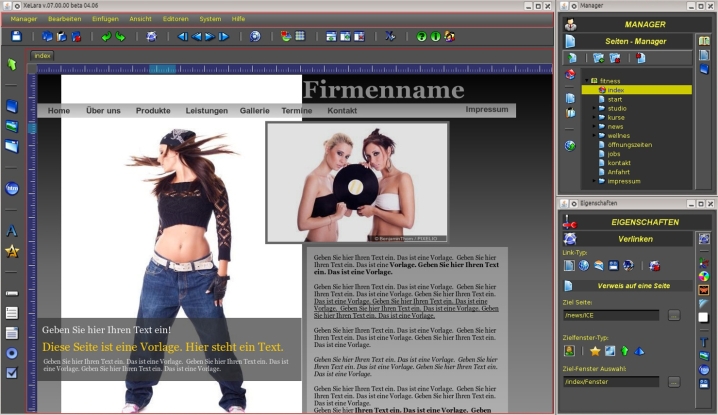Choose the star target window type
Screen dimensions: 718x415
pyautogui.click(x=594, y=350)
